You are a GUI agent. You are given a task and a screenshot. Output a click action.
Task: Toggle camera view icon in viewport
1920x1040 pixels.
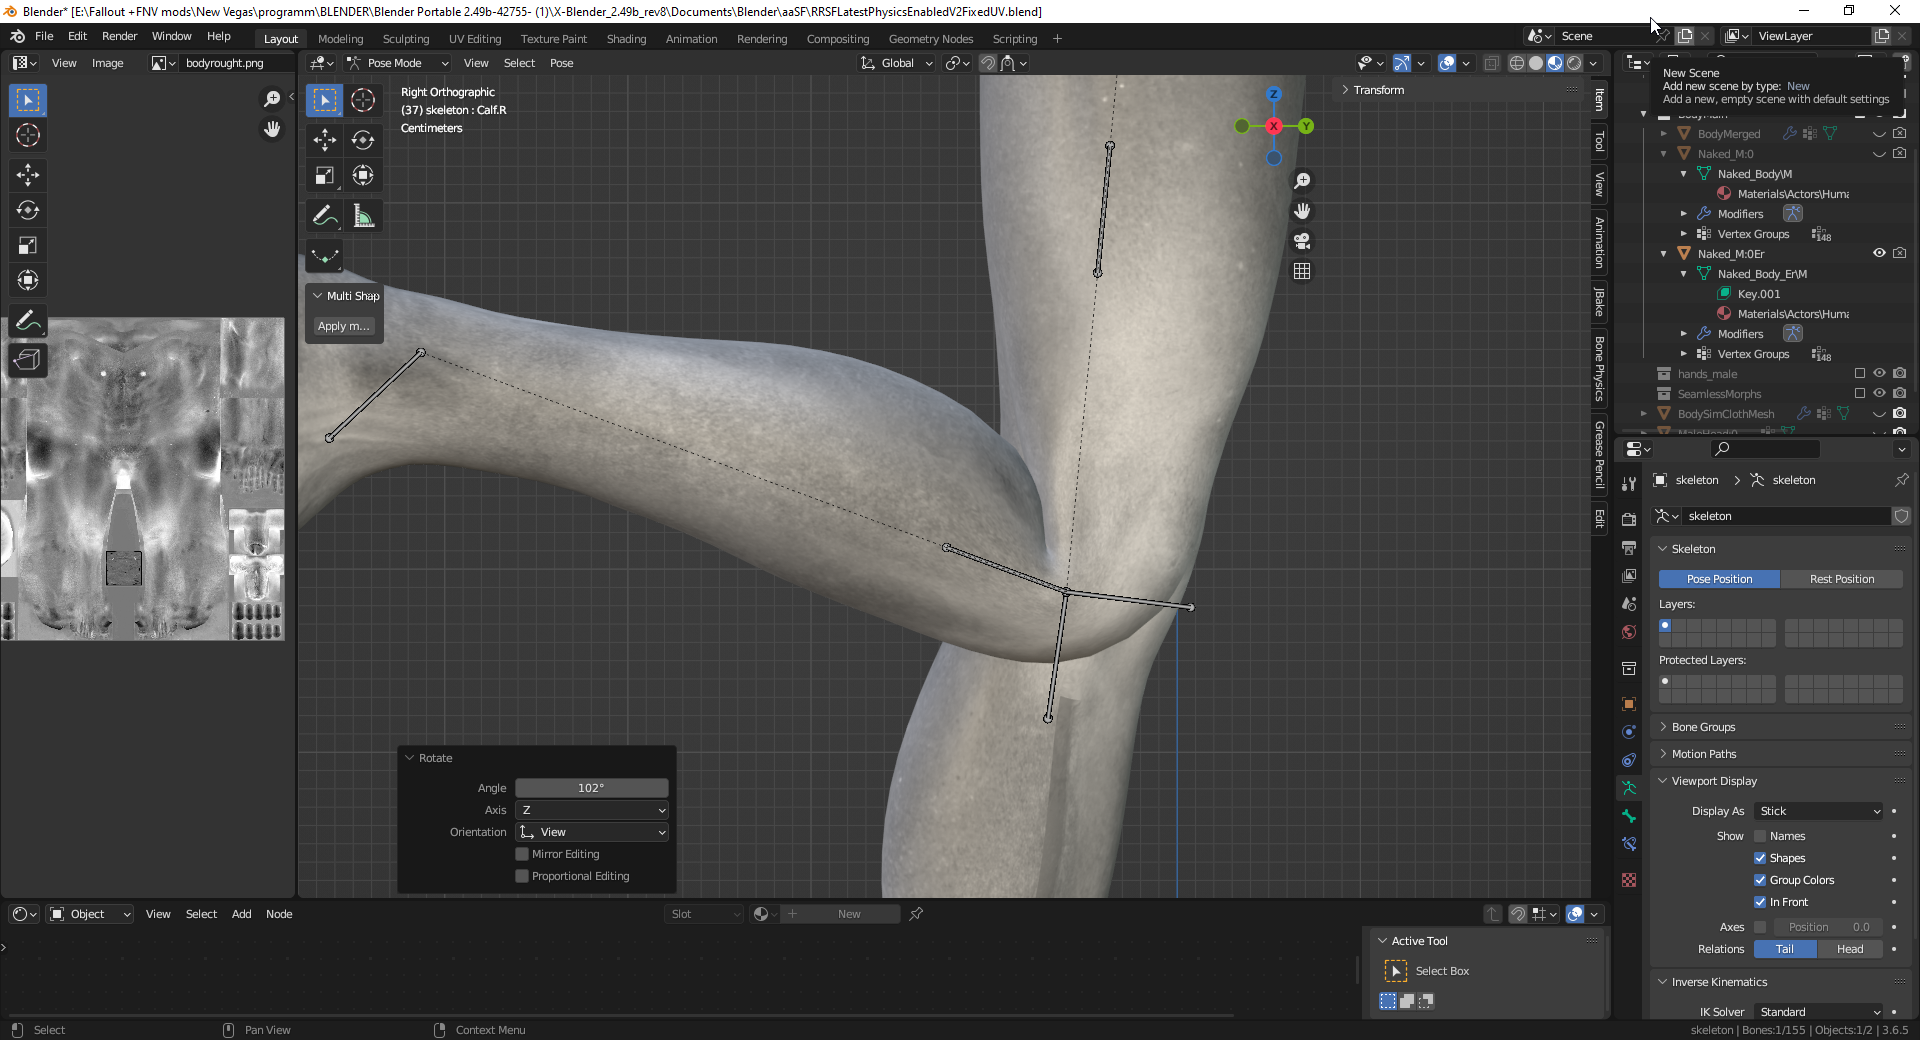(x=1302, y=241)
